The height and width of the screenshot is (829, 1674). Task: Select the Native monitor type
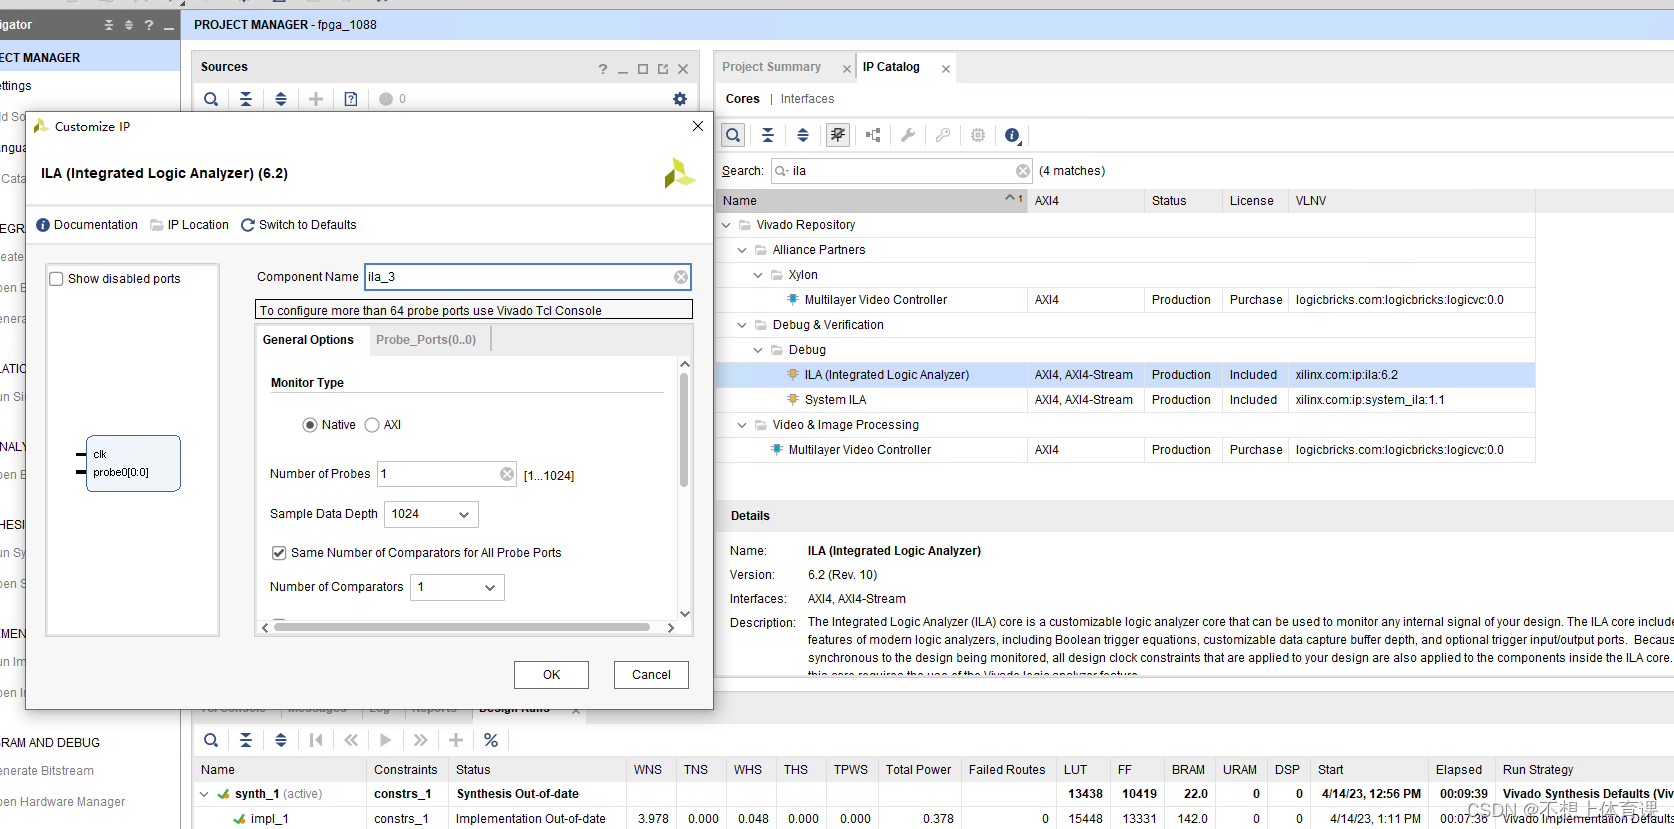(x=310, y=425)
